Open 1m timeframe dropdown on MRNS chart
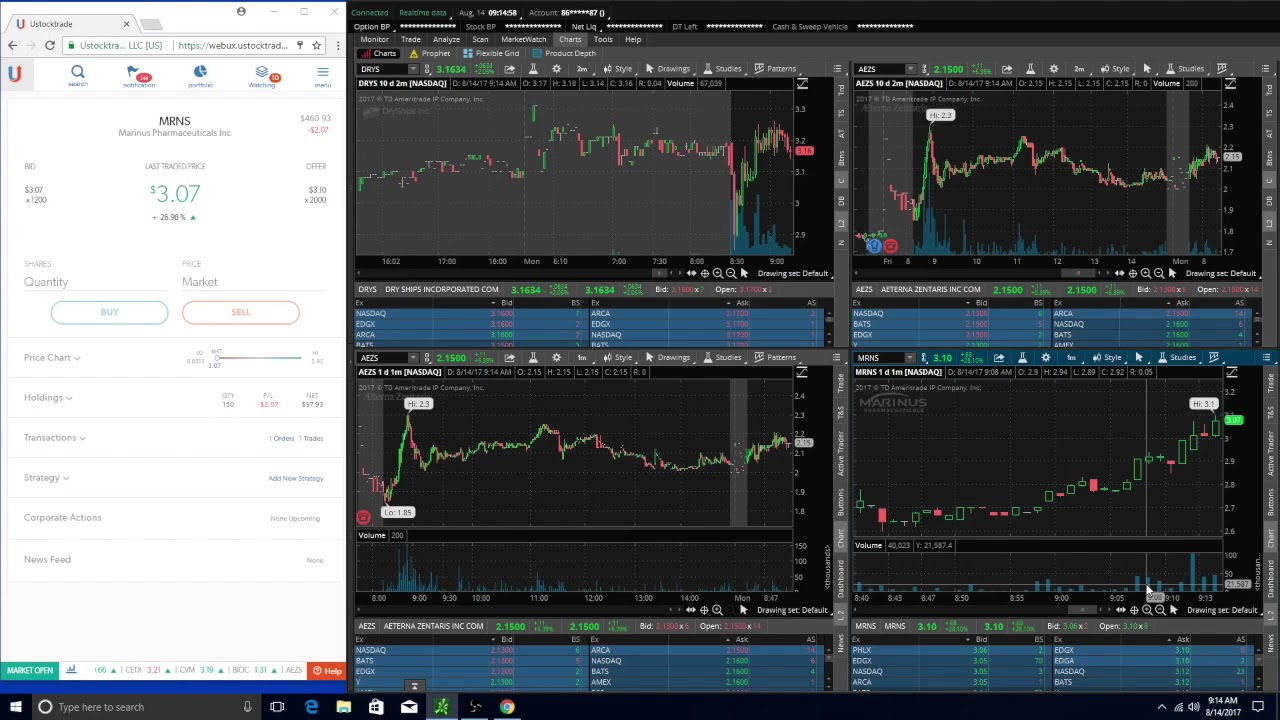1280x720 pixels. (x=1071, y=358)
